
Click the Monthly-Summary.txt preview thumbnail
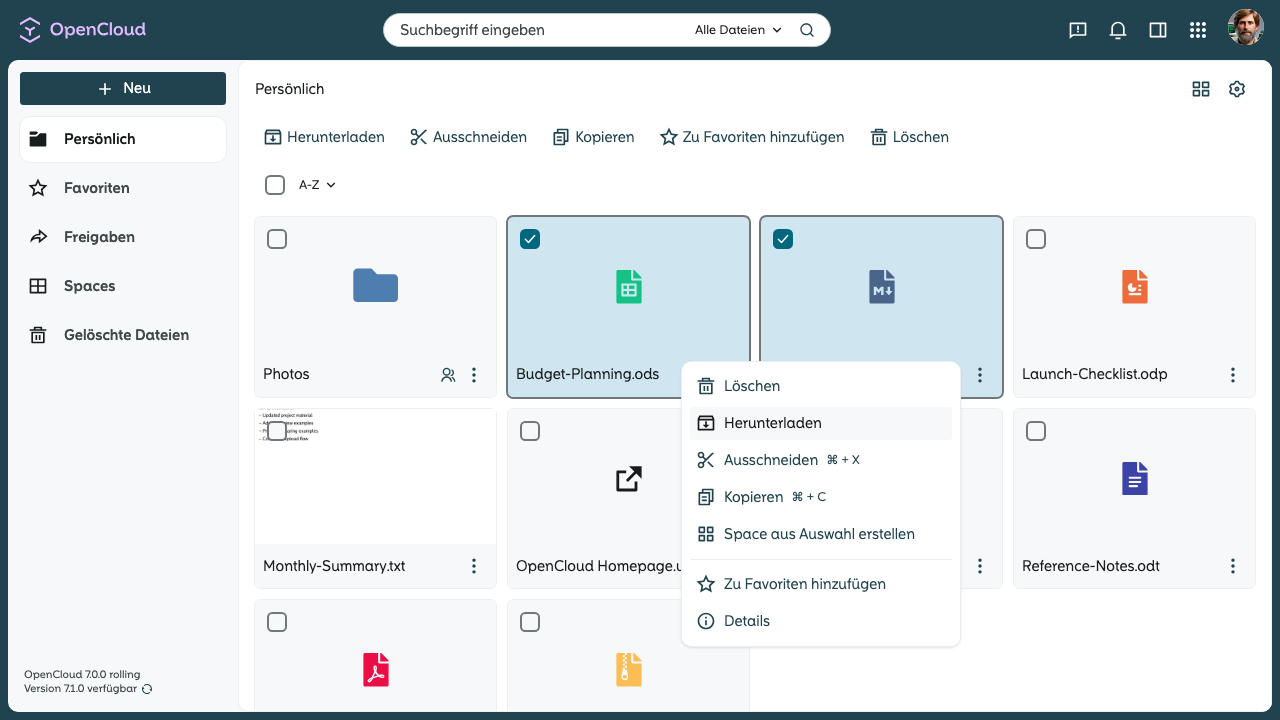[375, 476]
